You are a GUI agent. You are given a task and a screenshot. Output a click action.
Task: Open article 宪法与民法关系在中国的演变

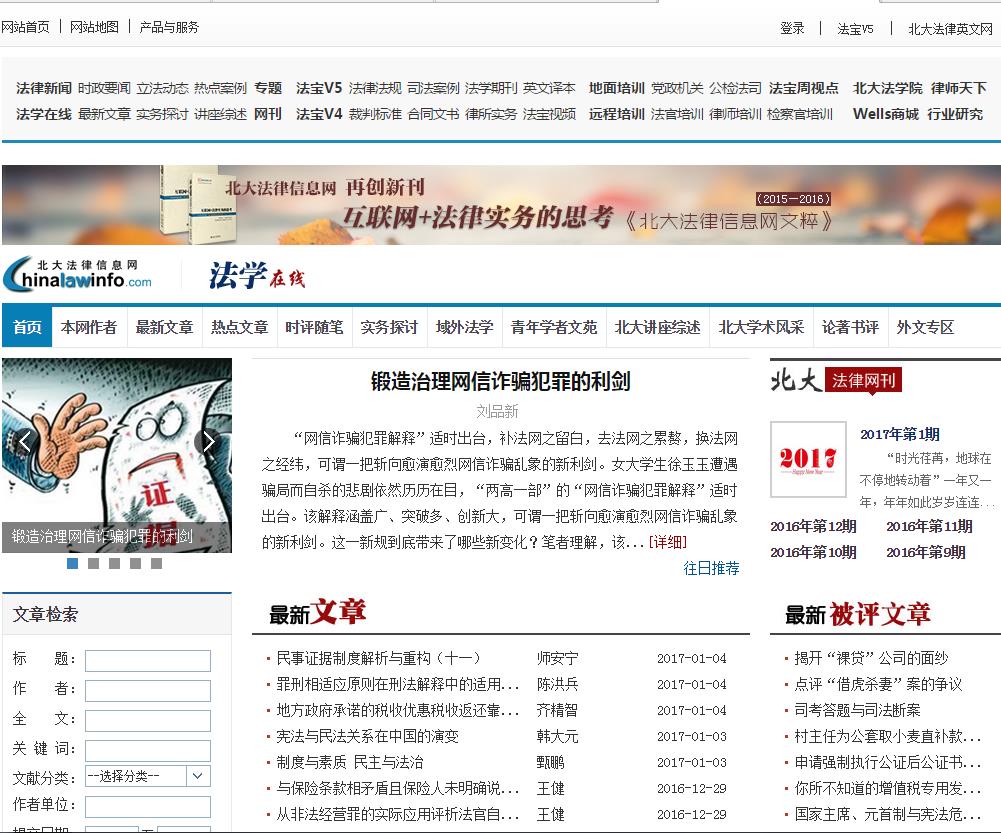tap(368, 736)
